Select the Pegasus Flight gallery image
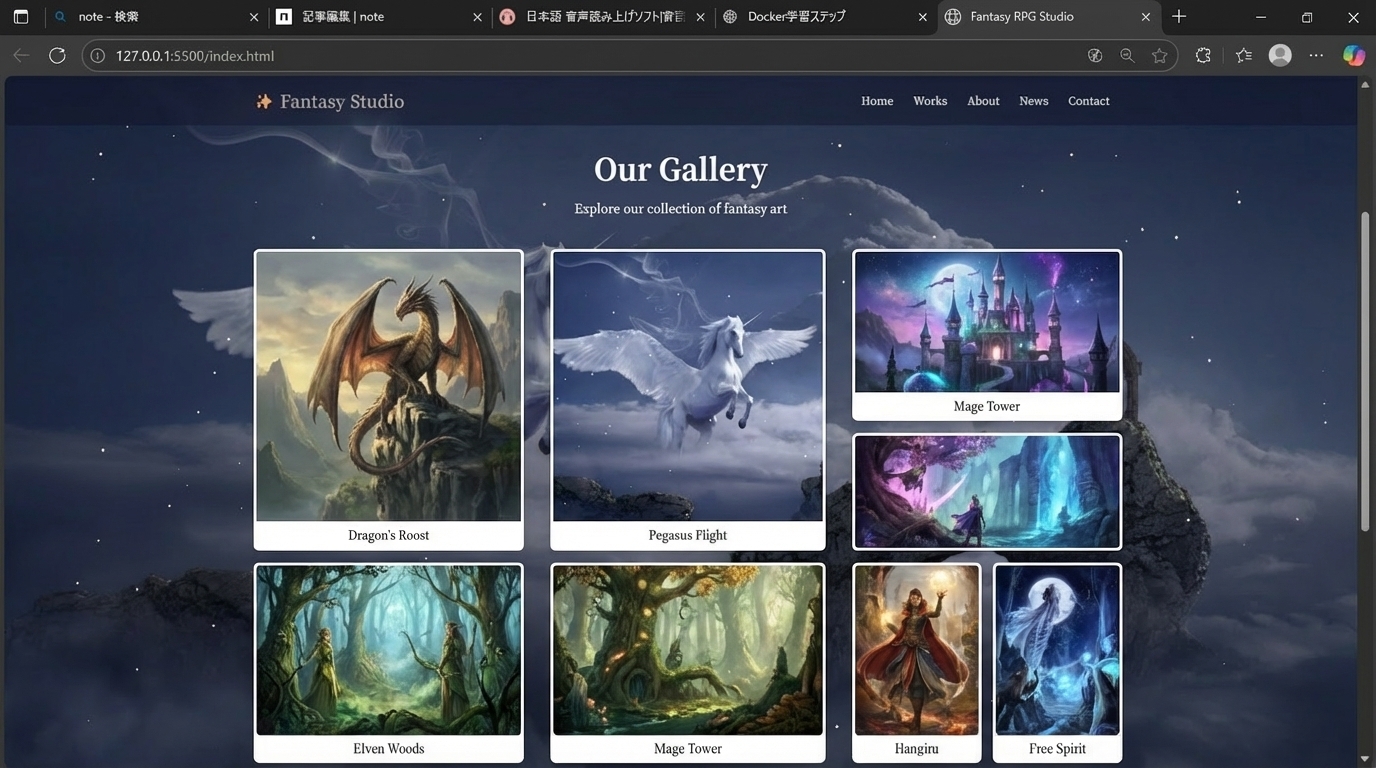The width and height of the screenshot is (1376, 768). [687, 386]
